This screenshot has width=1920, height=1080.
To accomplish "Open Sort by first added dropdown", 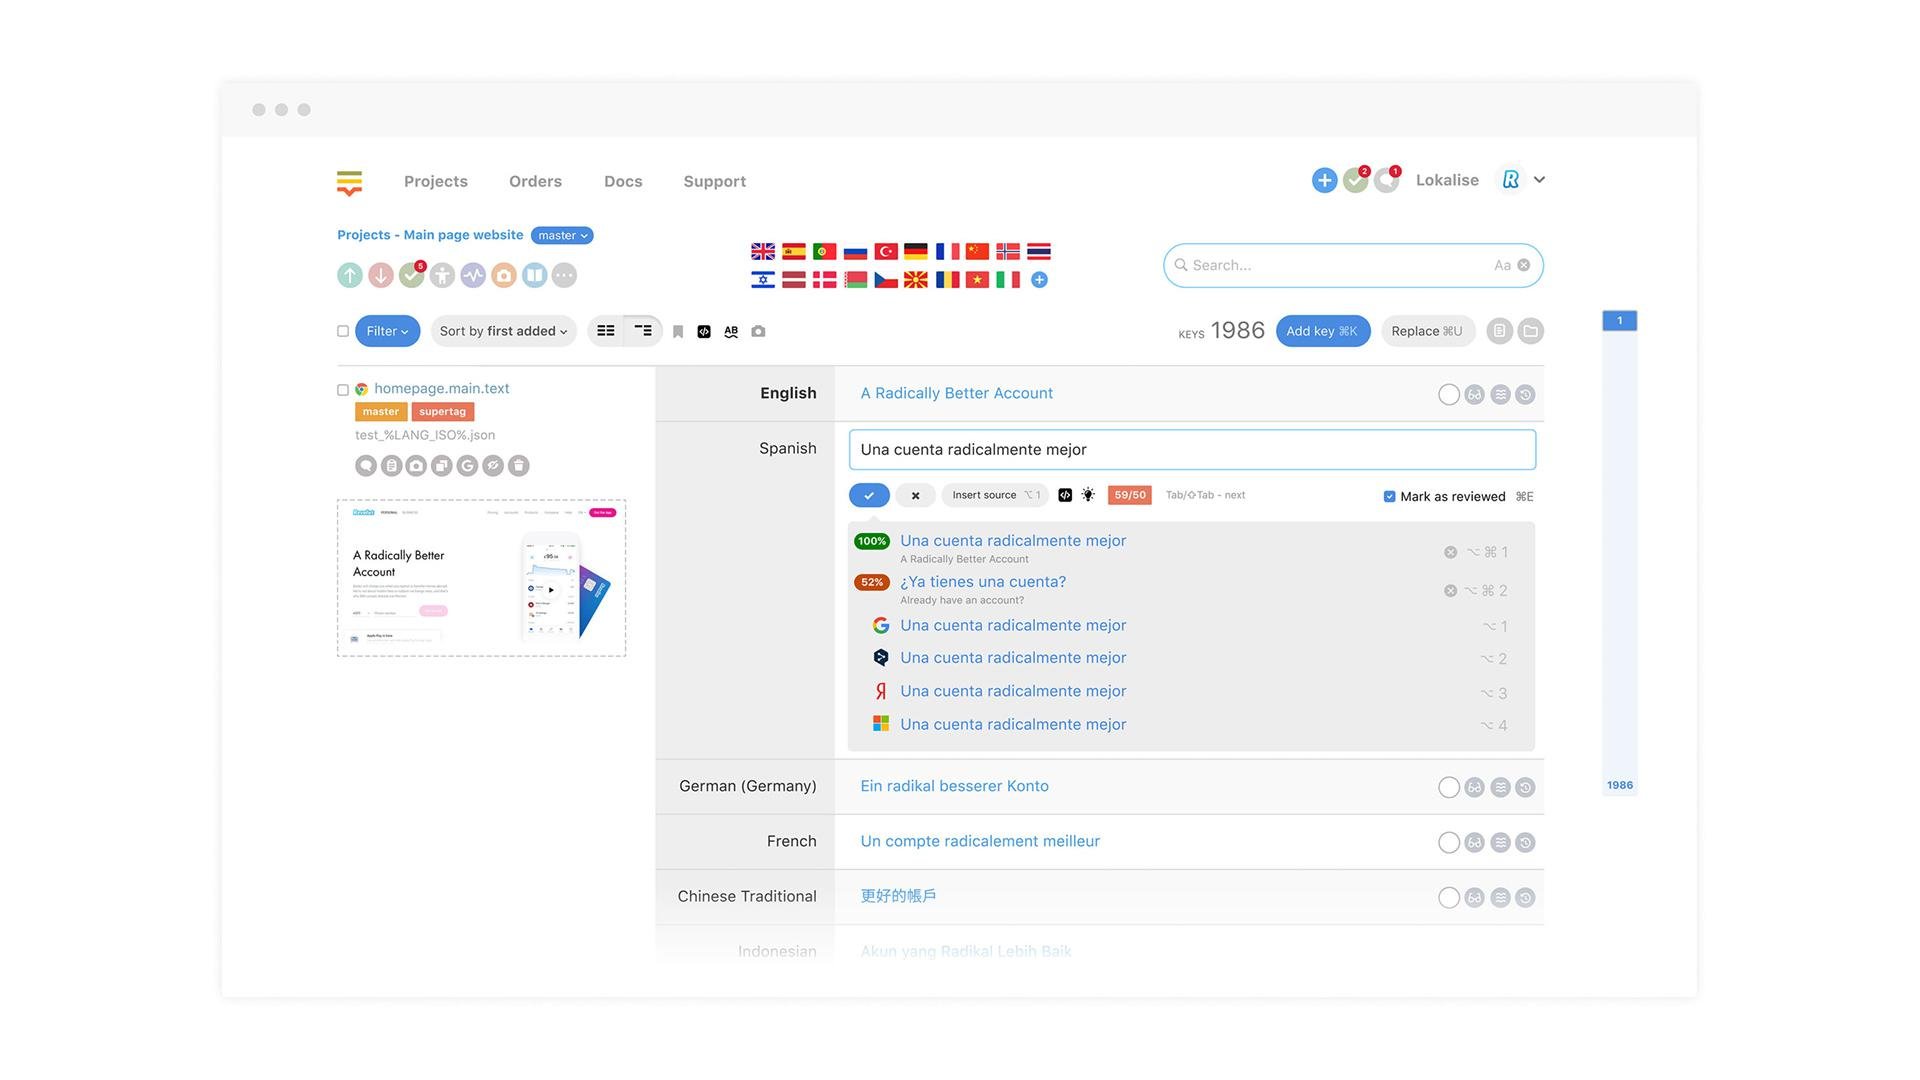I will (x=503, y=331).
